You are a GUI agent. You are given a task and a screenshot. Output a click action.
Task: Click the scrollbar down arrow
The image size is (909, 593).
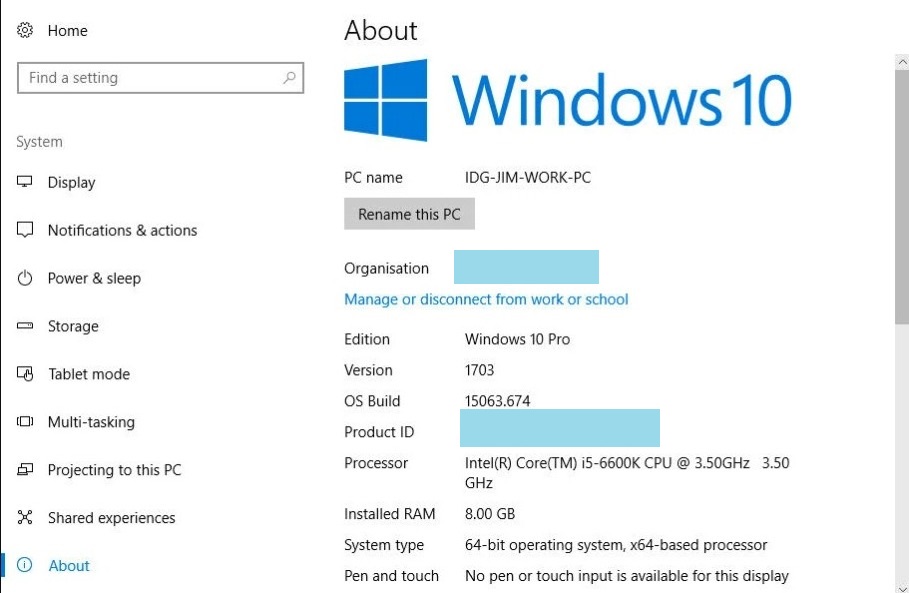pos(901,585)
